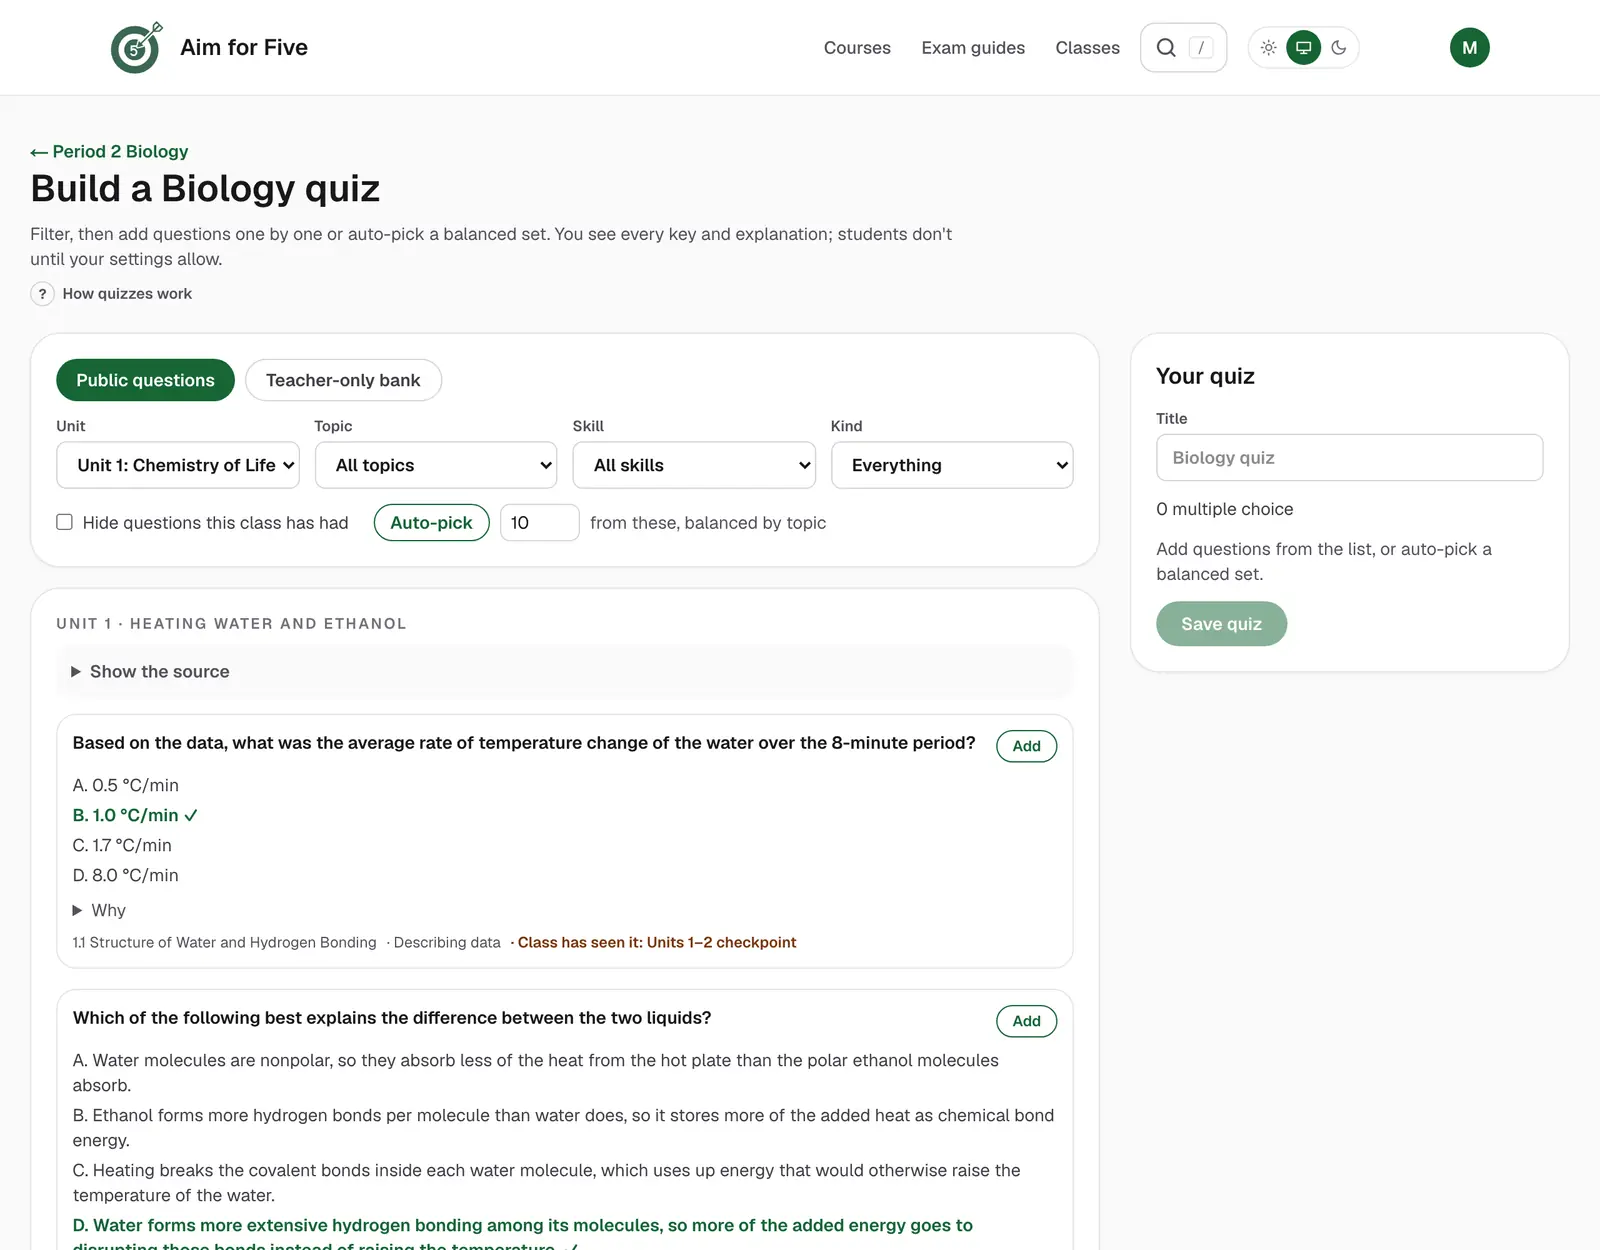Open the Kind dropdown
The width and height of the screenshot is (1600, 1250).
coord(952,465)
